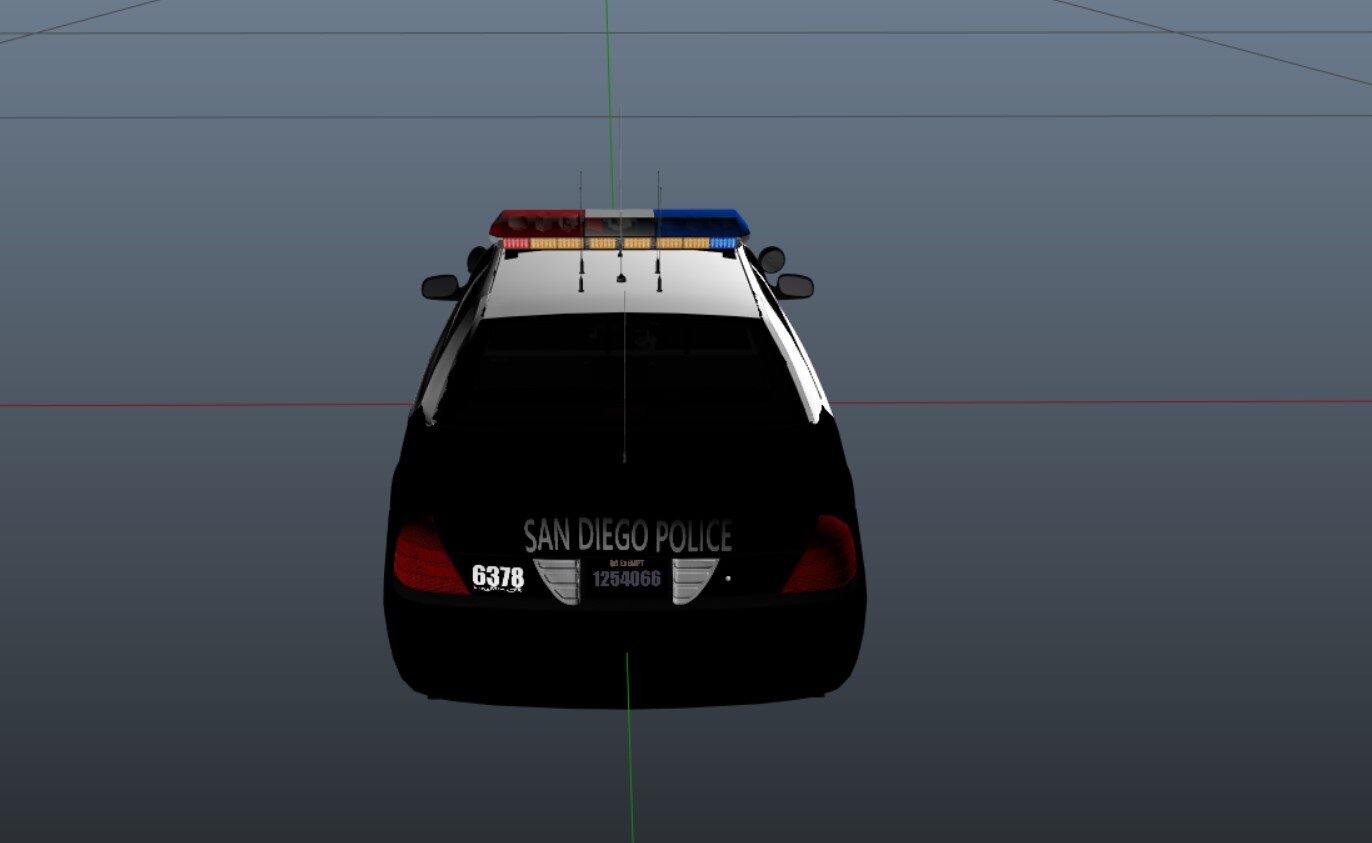Select the trunk keyhole dot
The height and width of the screenshot is (843, 1372).
click(728, 578)
